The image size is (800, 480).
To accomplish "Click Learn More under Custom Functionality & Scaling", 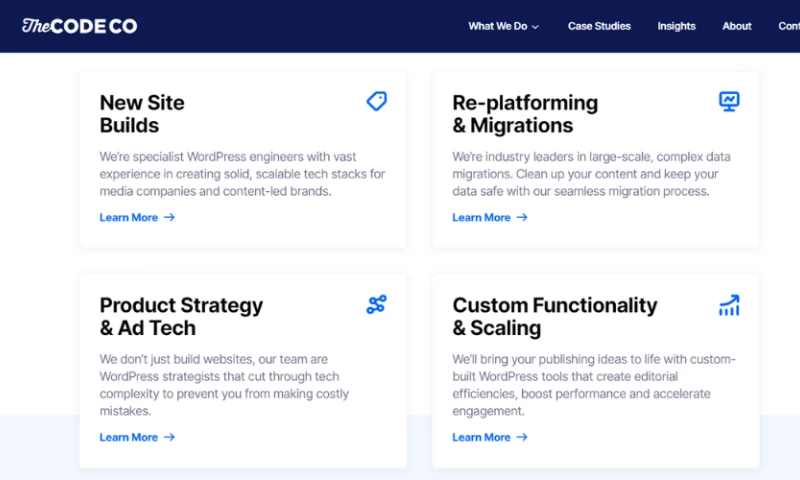I will [481, 437].
